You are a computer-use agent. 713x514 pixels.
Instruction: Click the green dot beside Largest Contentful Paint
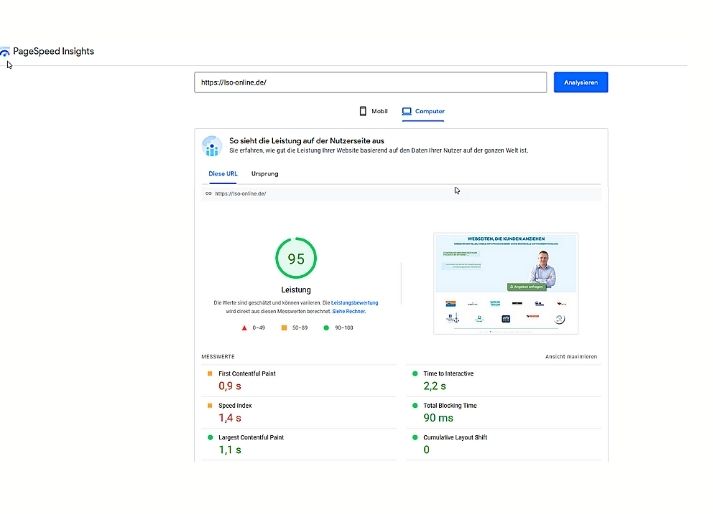click(x=210, y=437)
